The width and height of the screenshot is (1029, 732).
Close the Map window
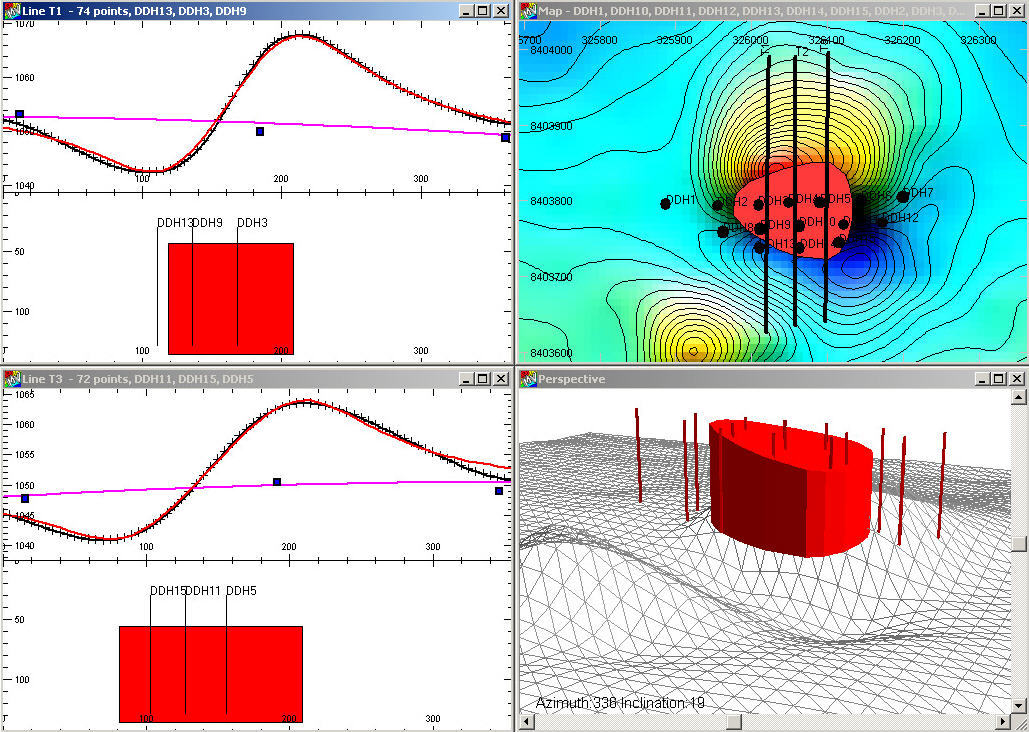click(x=1016, y=10)
